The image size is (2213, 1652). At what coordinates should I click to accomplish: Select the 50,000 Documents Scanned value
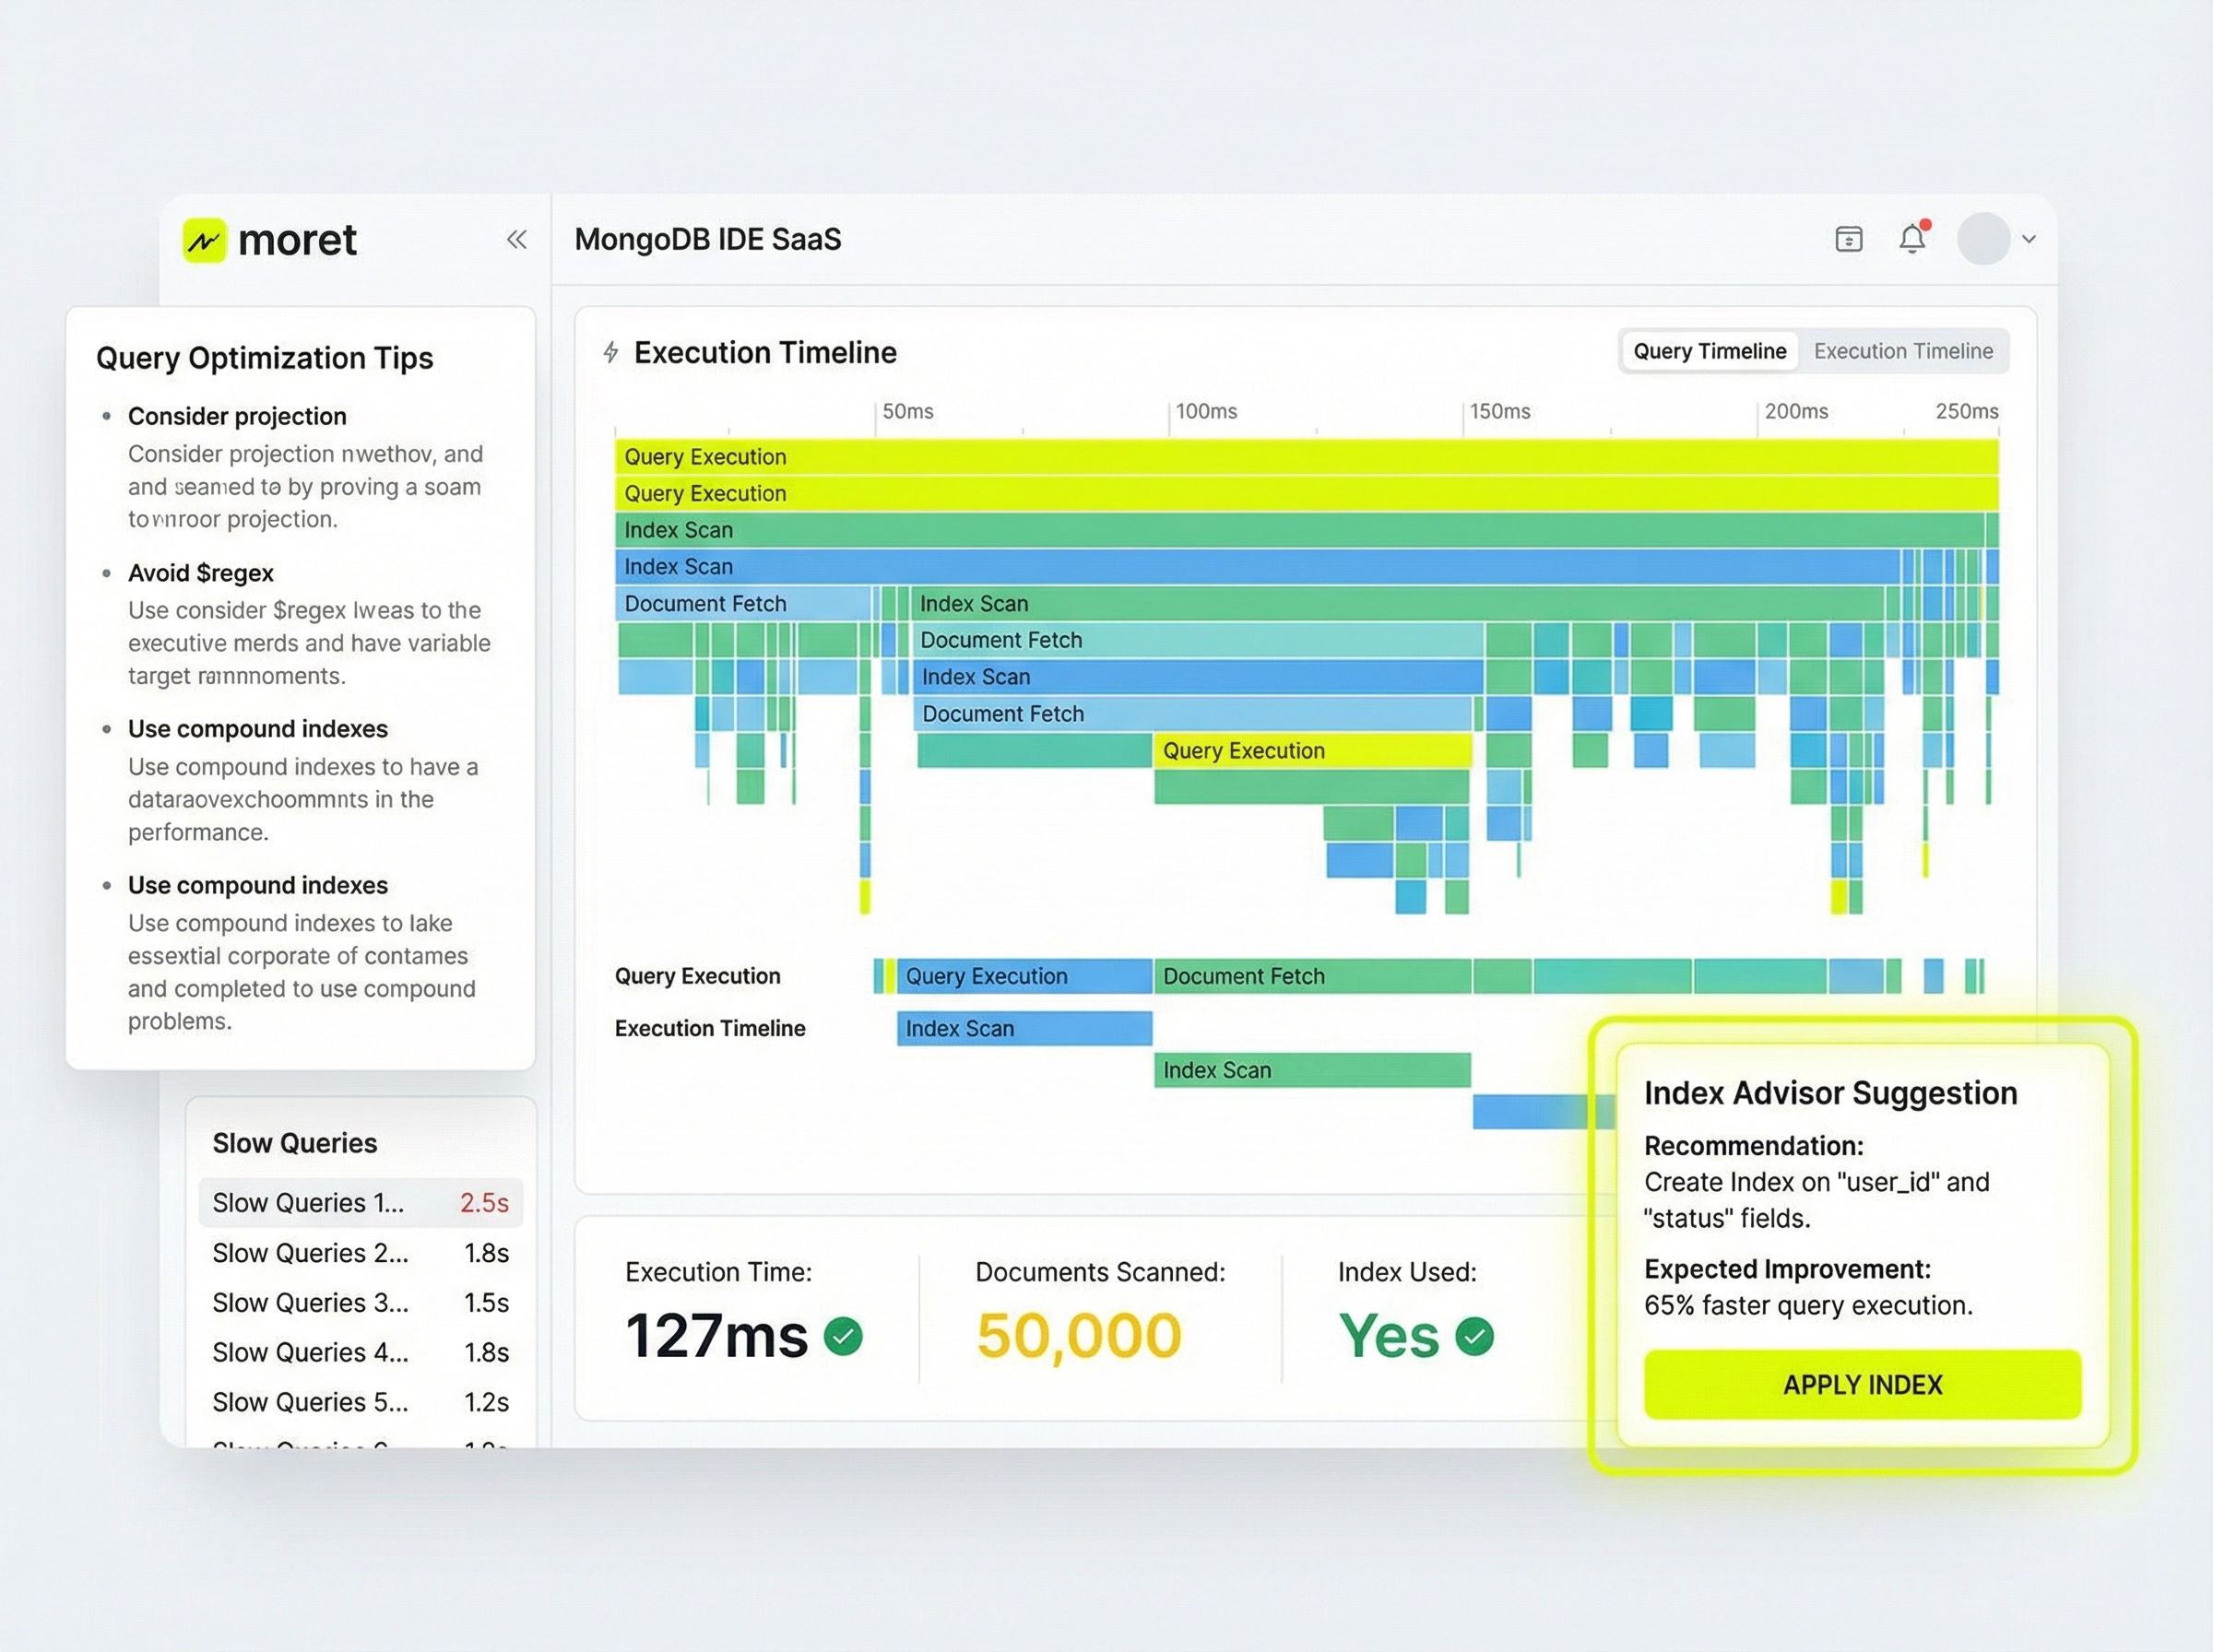[x=1079, y=1334]
